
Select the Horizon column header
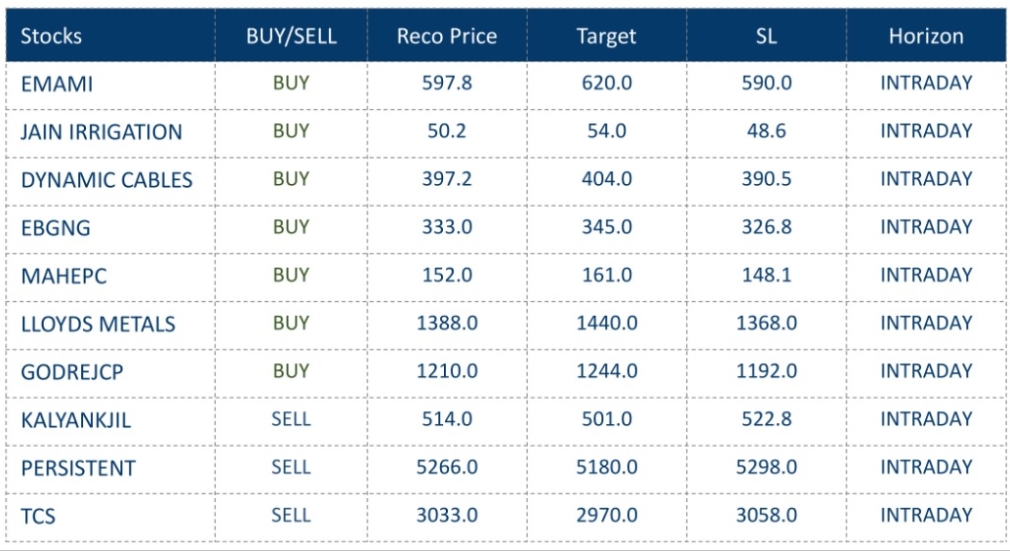(x=926, y=36)
